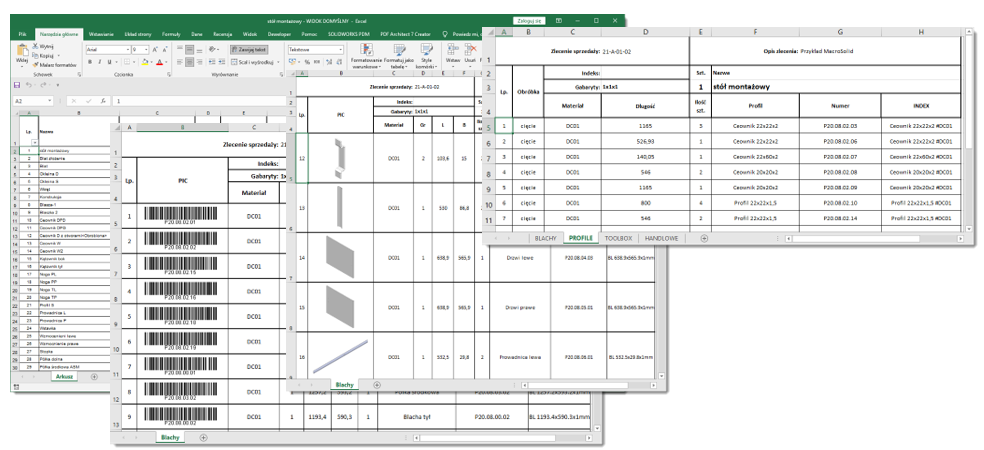Increase font size with the larger A icon
The width and height of the screenshot is (984, 450).
pyautogui.click(x=154, y=49)
